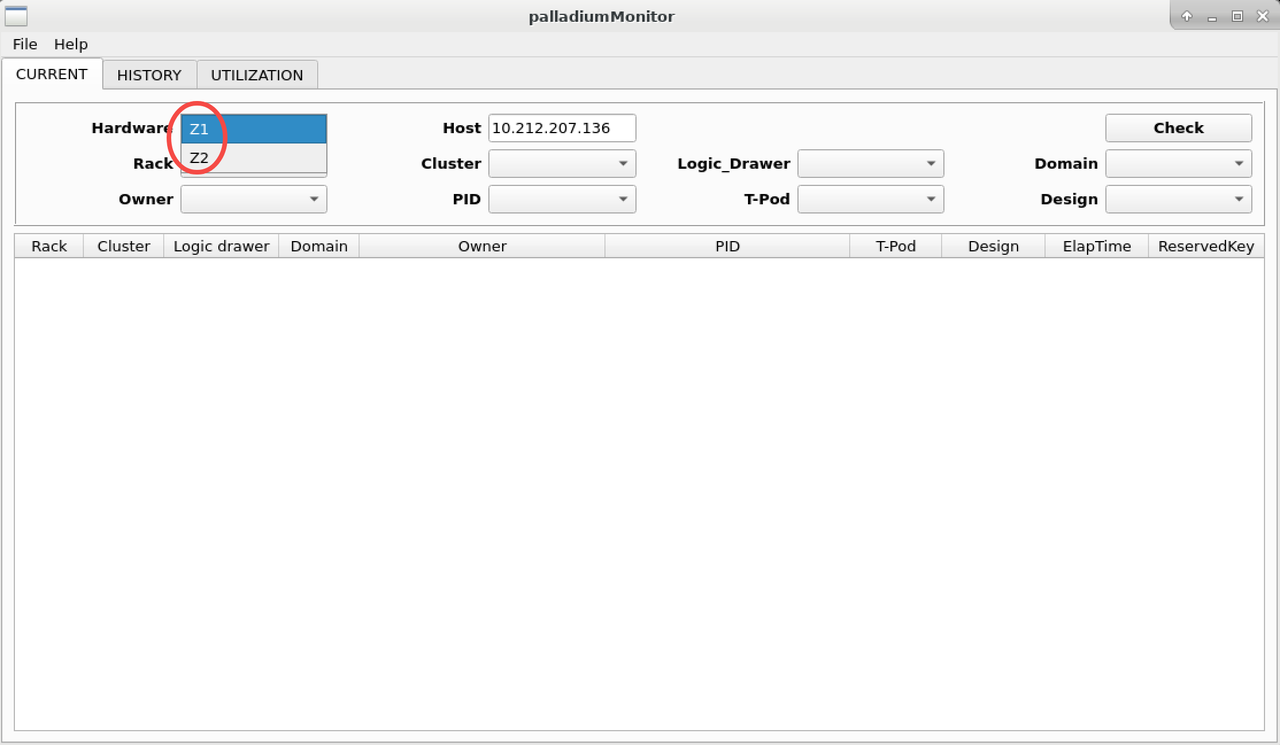Sort by the Rack column header

click(x=49, y=246)
